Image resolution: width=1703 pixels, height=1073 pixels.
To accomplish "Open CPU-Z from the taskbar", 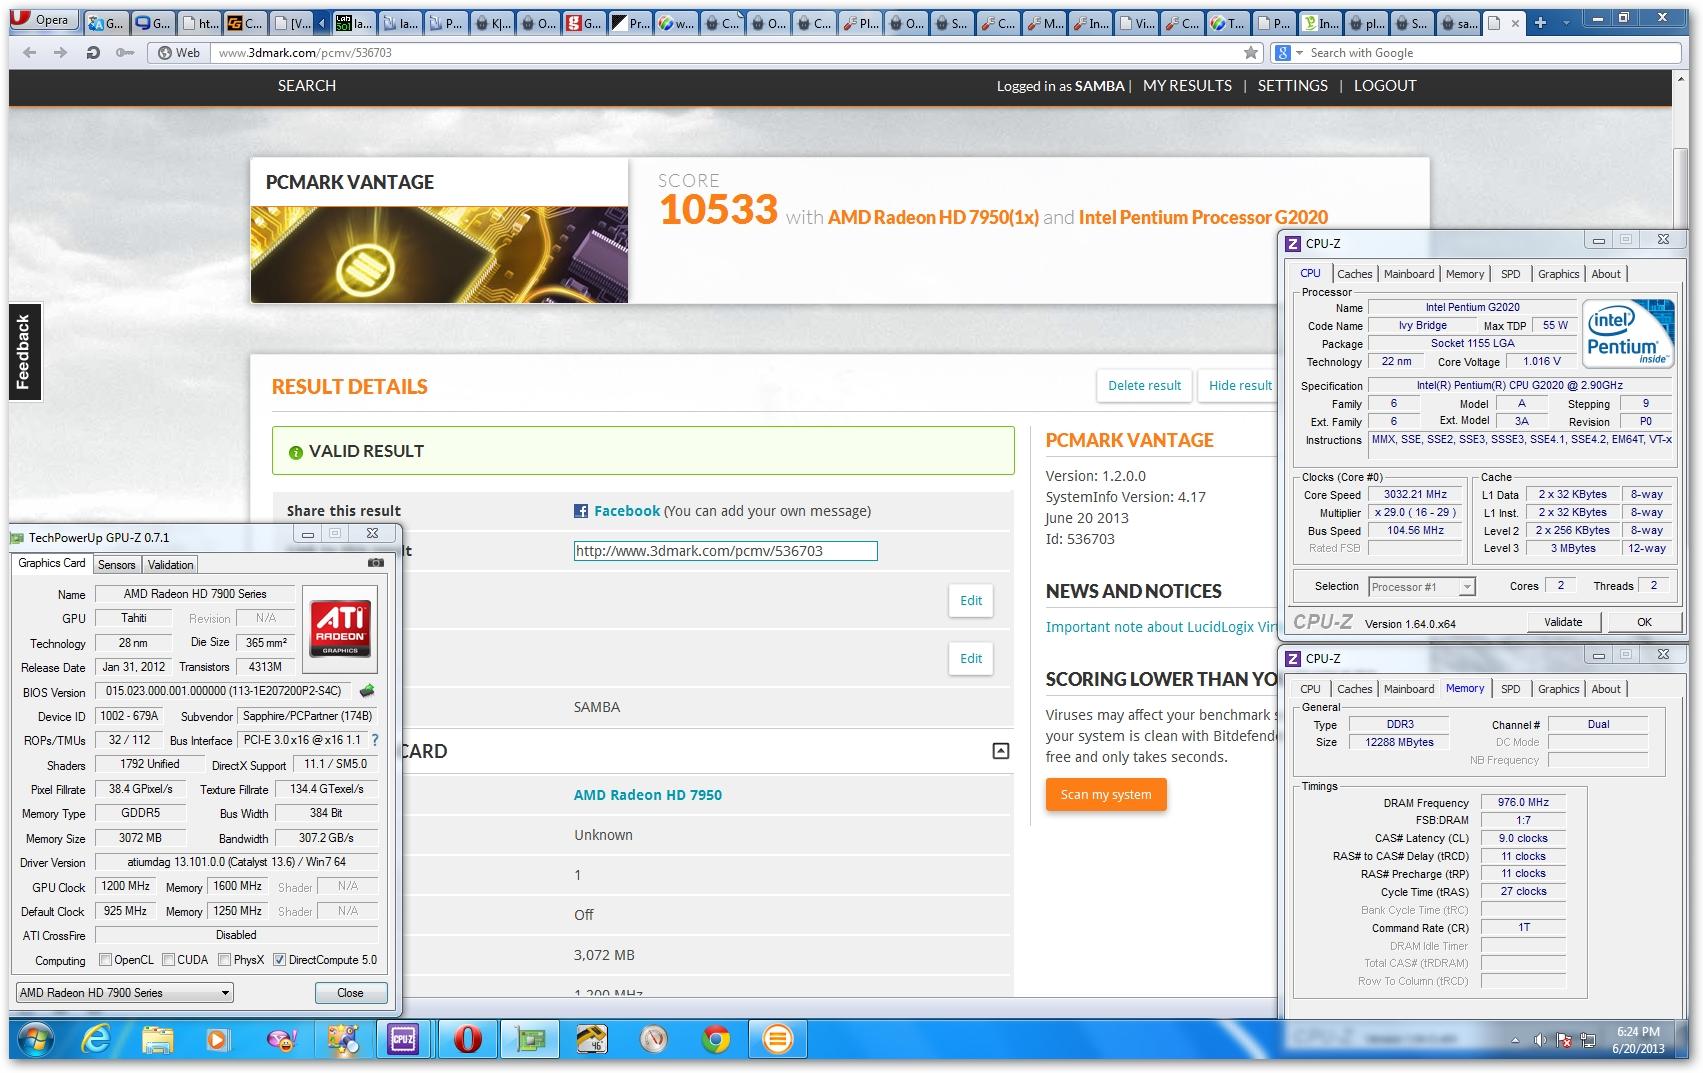I will tap(403, 1040).
